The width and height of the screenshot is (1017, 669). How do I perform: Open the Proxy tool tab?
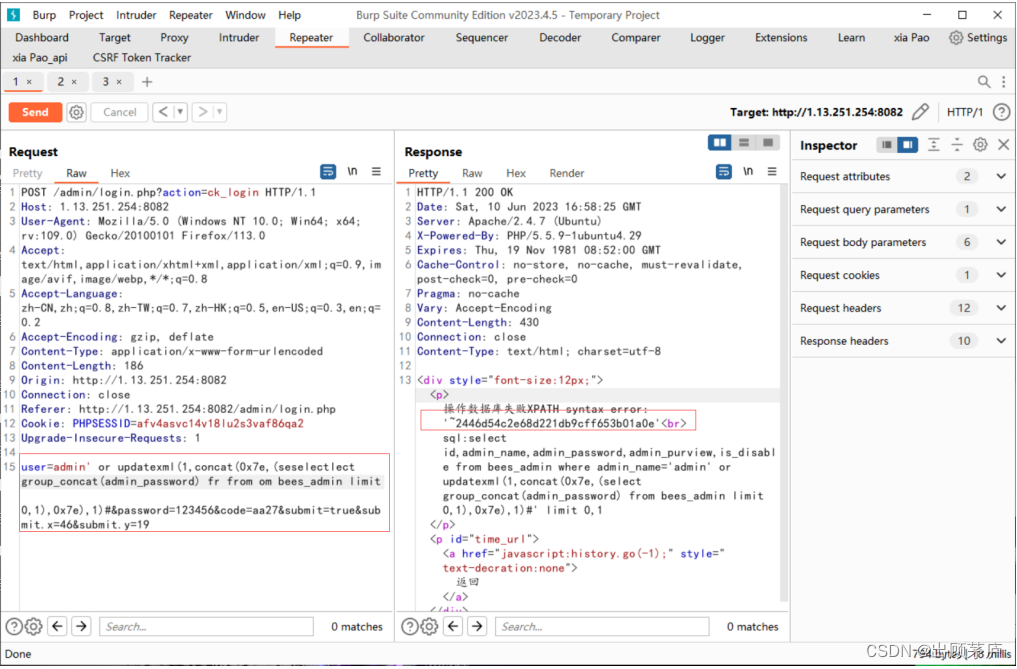pyautogui.click(x=174, y=38)
